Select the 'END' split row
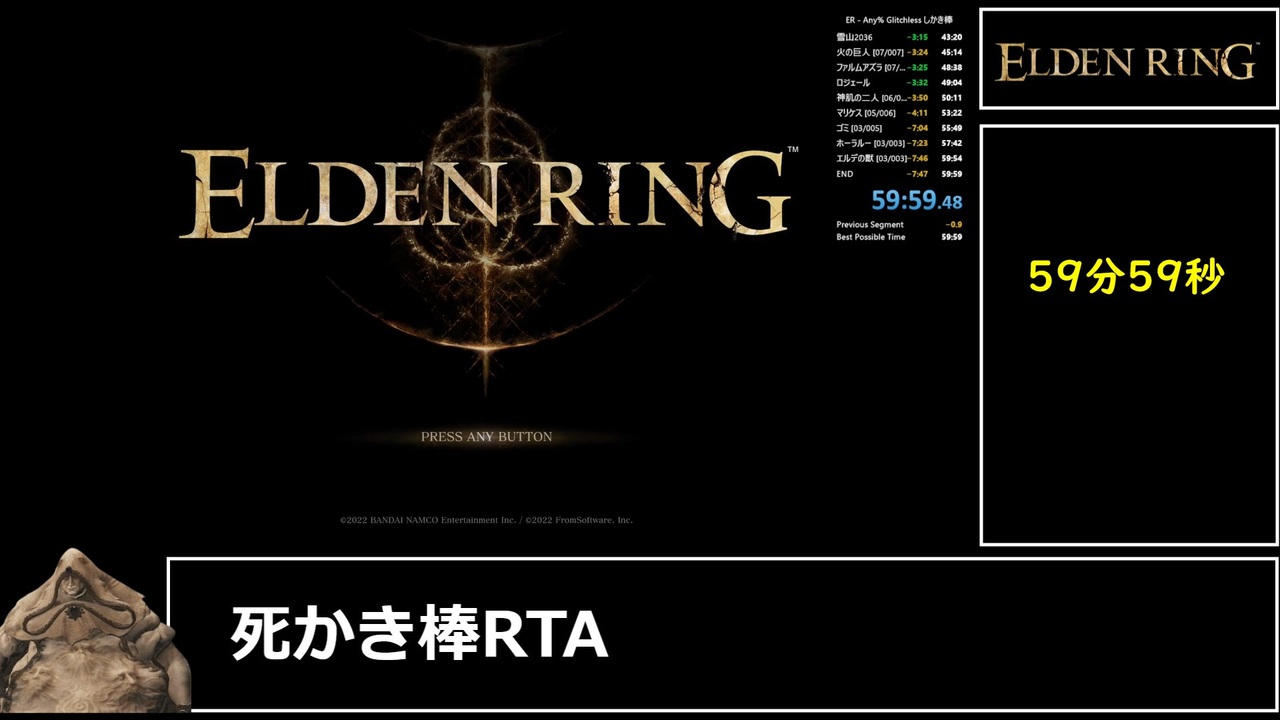The width and height of the screenshot is (1280, 720). (899, 174)
